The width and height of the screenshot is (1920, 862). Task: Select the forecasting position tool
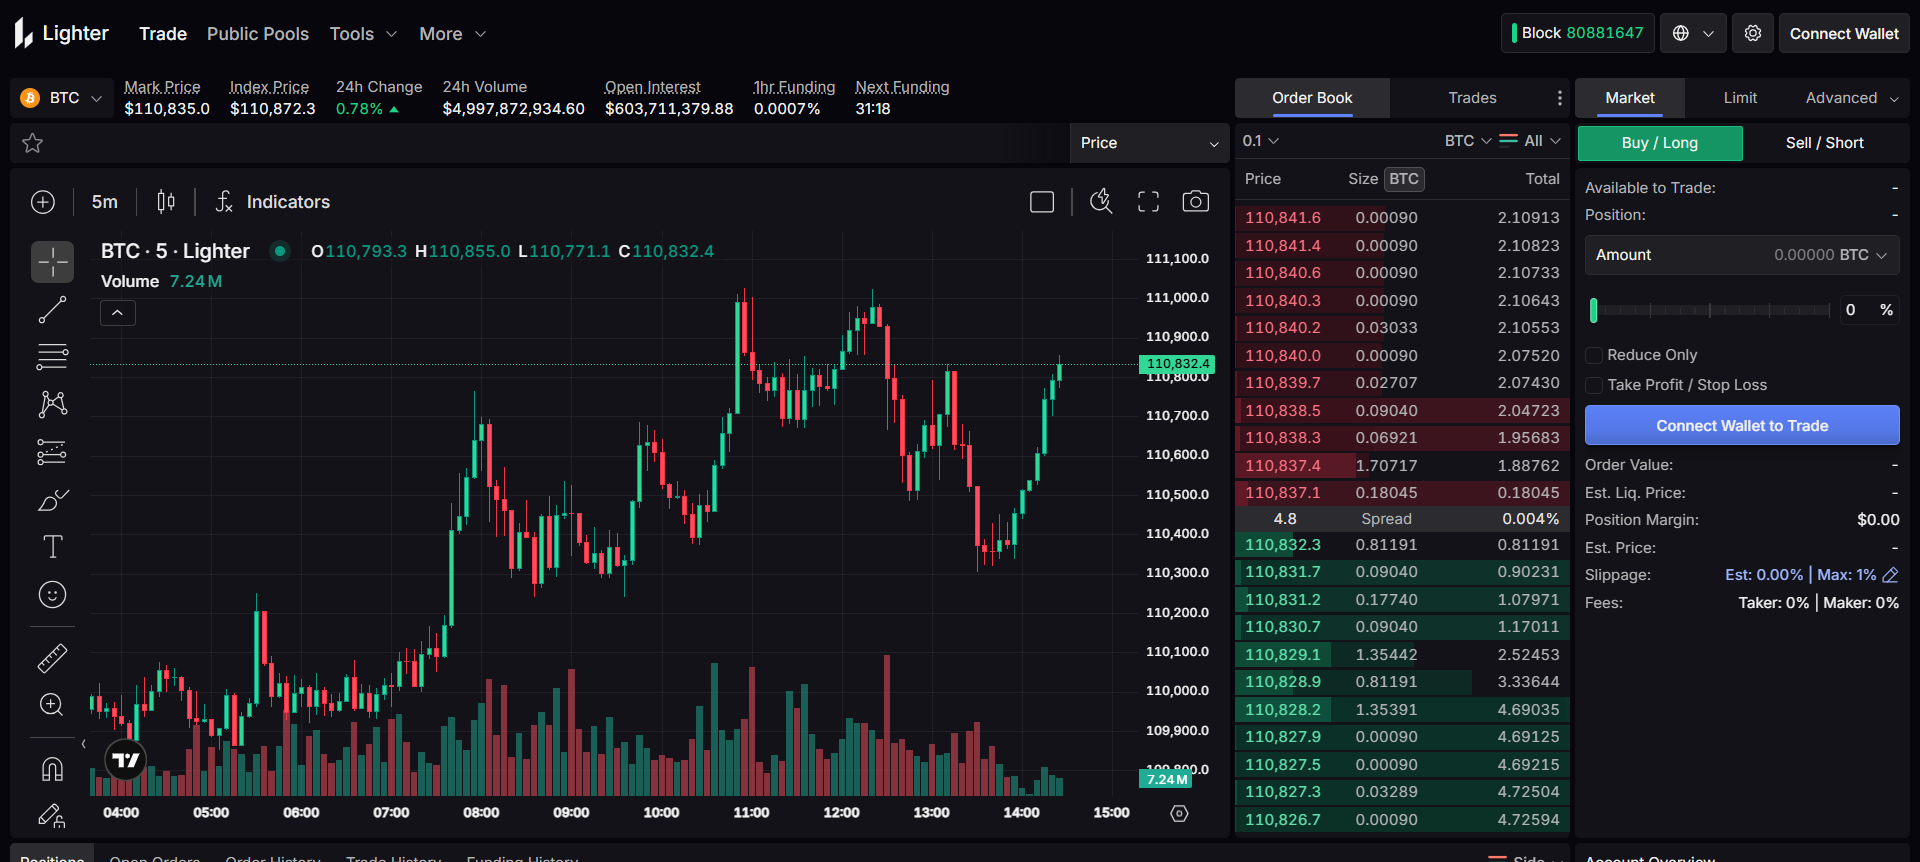pyautogui.click(x=52, y=452)
